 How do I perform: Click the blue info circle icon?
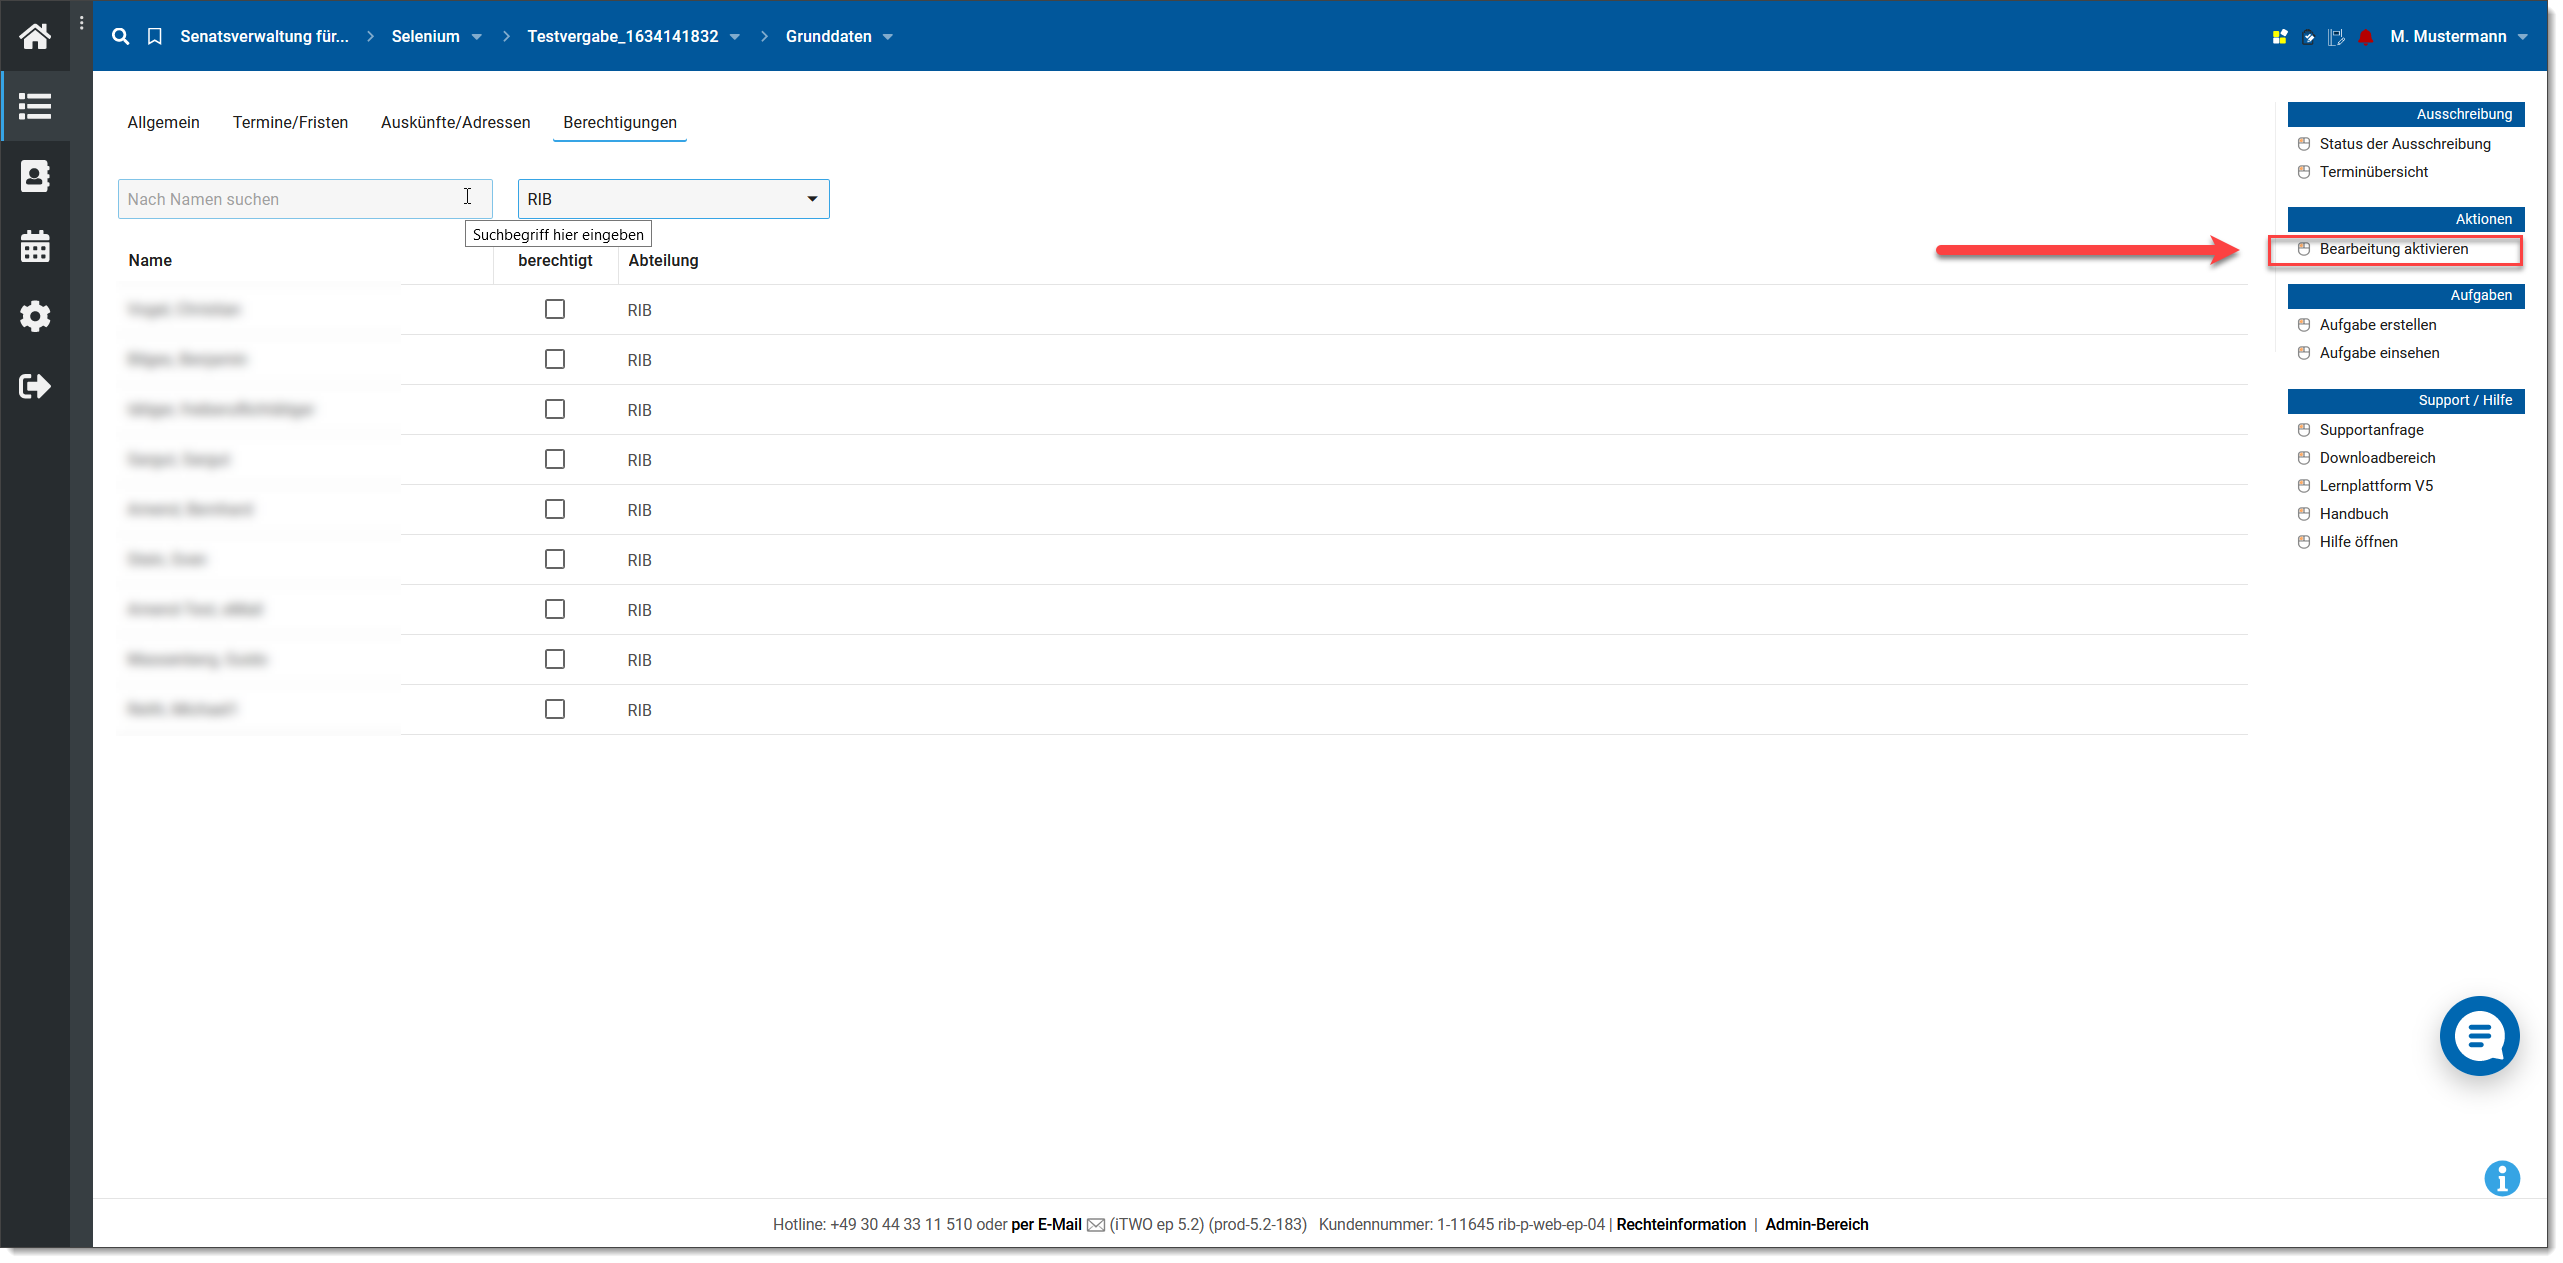click(2501, 1178)
